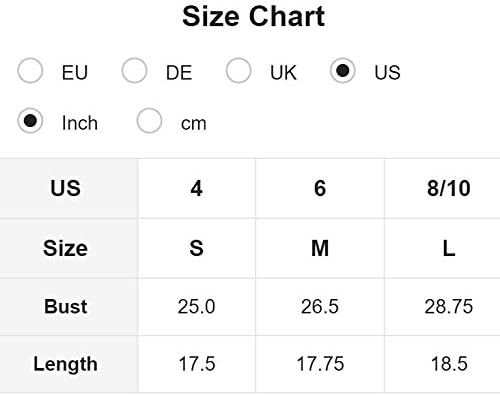
Task: Click the L size cell
Action: (443, 248)
